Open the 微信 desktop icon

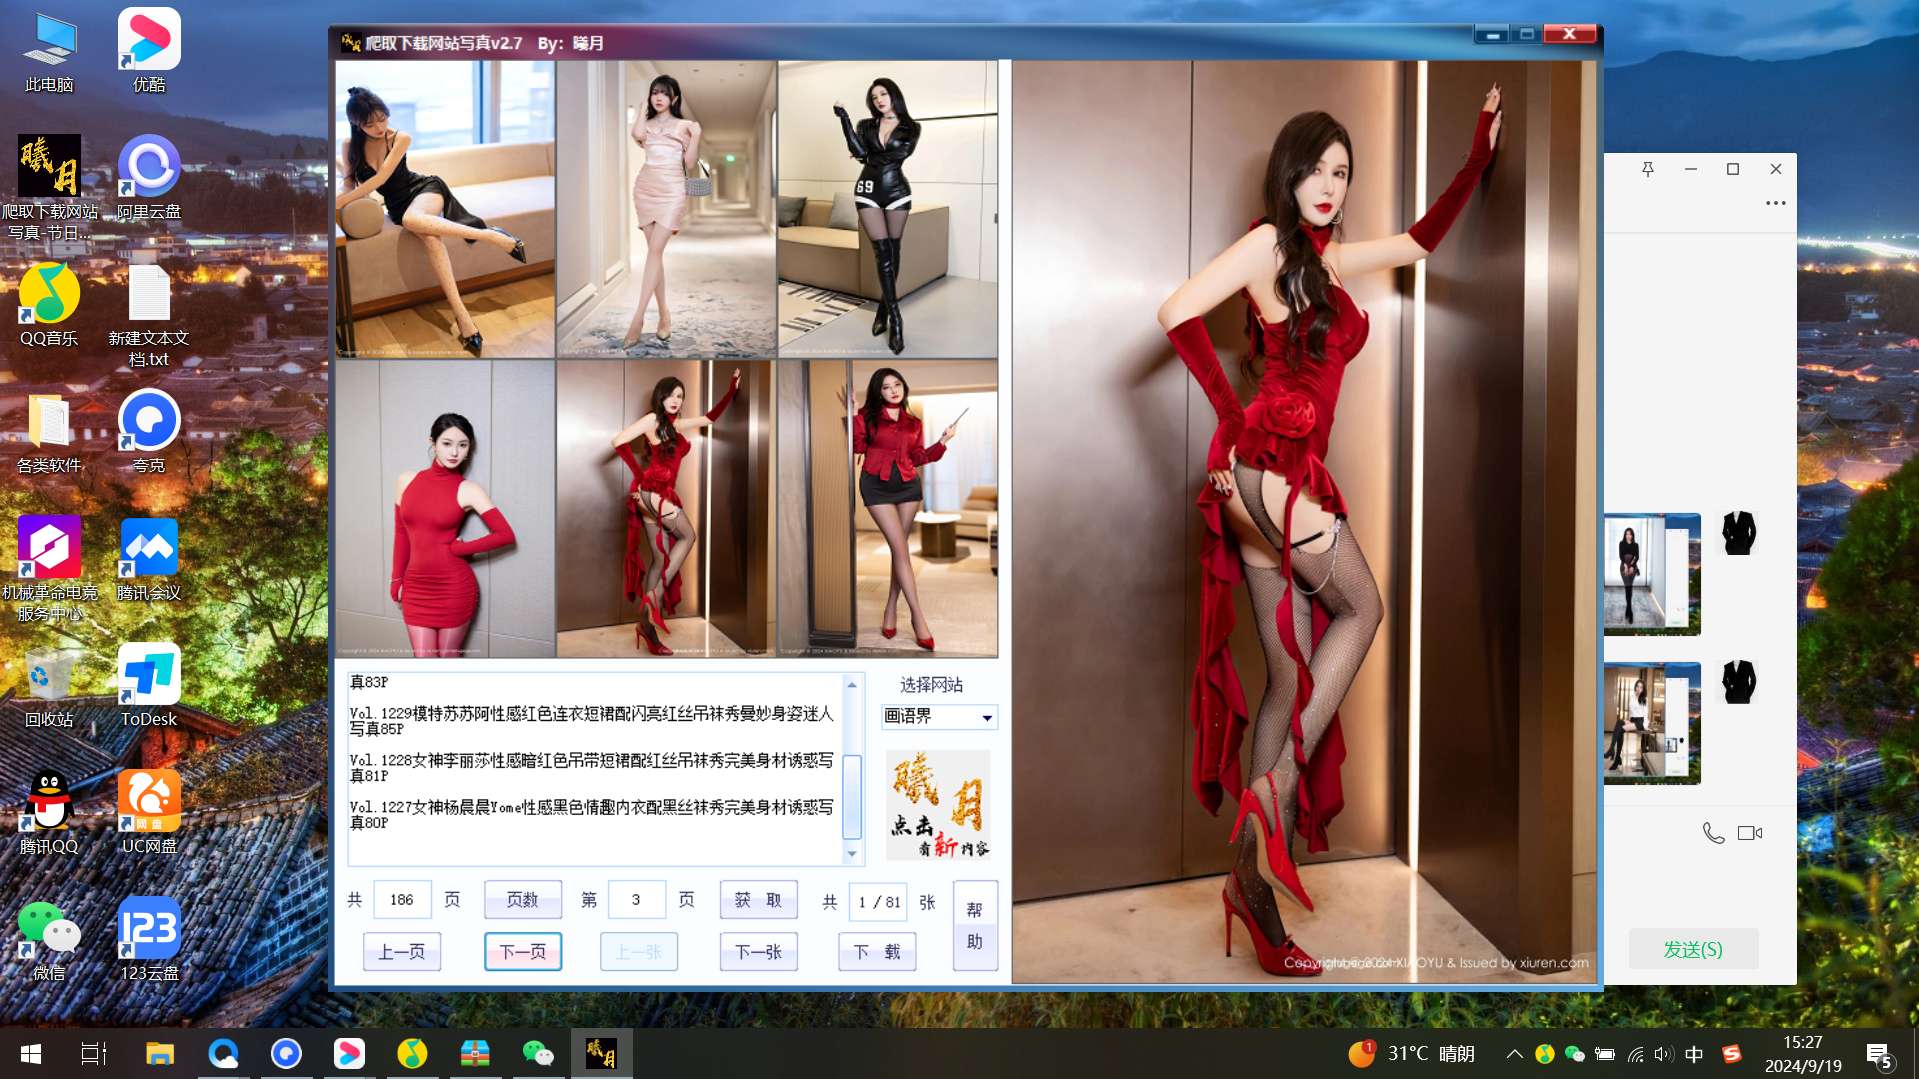49,940
